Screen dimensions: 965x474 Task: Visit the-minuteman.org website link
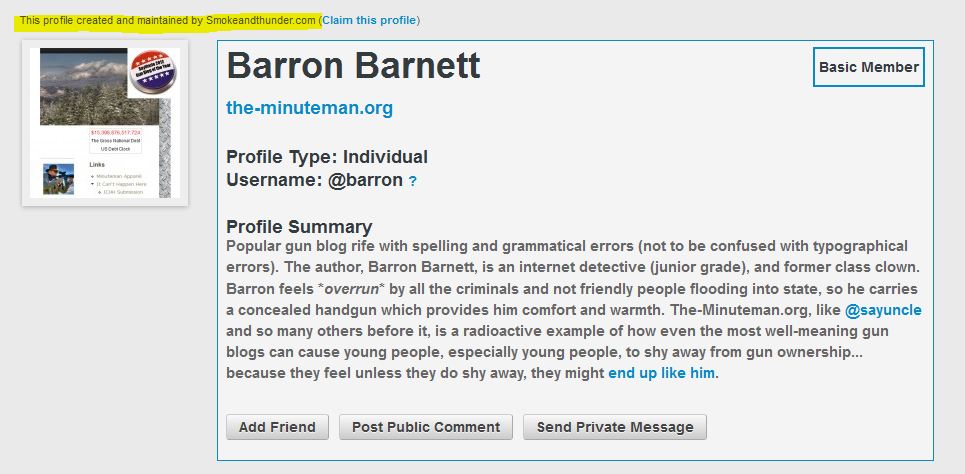point(310,108)
